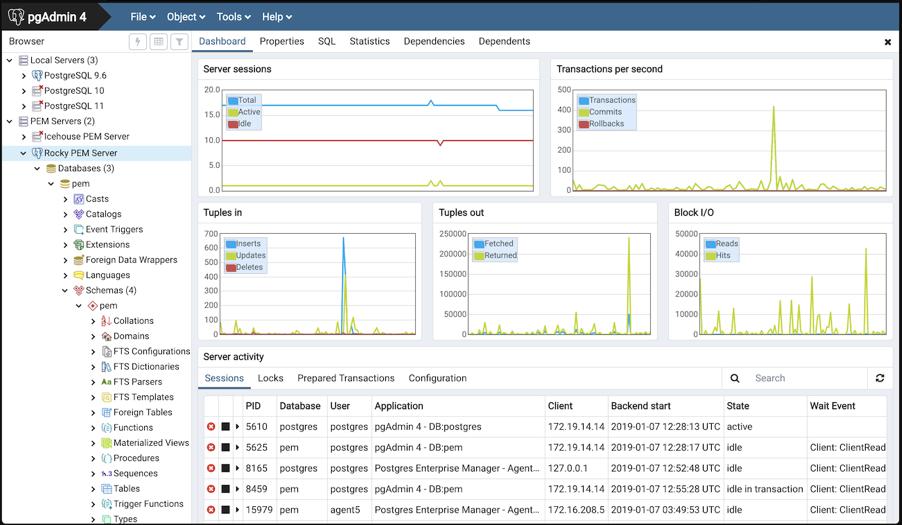The height and width of the screenshot is (525, 902).
Task: Close the dashboard panel with X
Action: coord(888,42)
